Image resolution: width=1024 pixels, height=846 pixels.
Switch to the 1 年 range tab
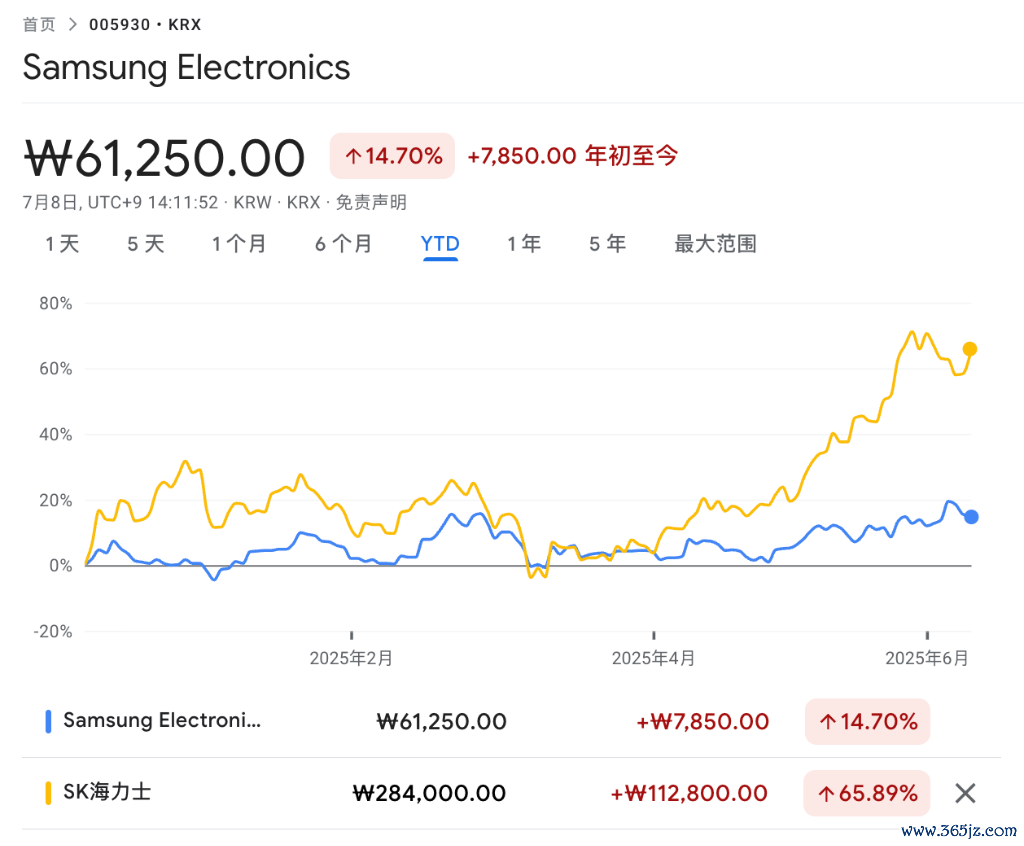point(524,244)
